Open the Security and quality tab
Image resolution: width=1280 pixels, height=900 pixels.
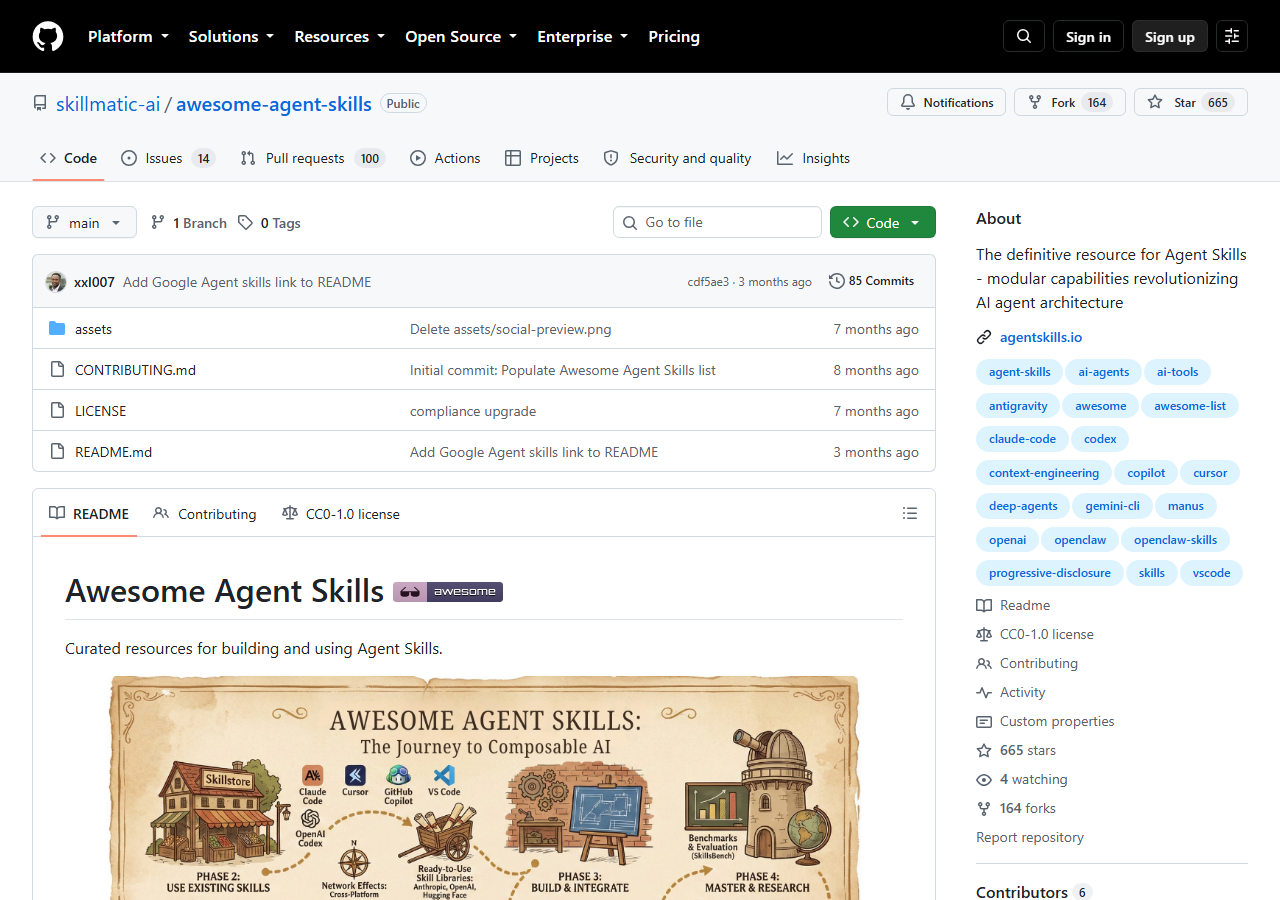(x=677, y=158)
